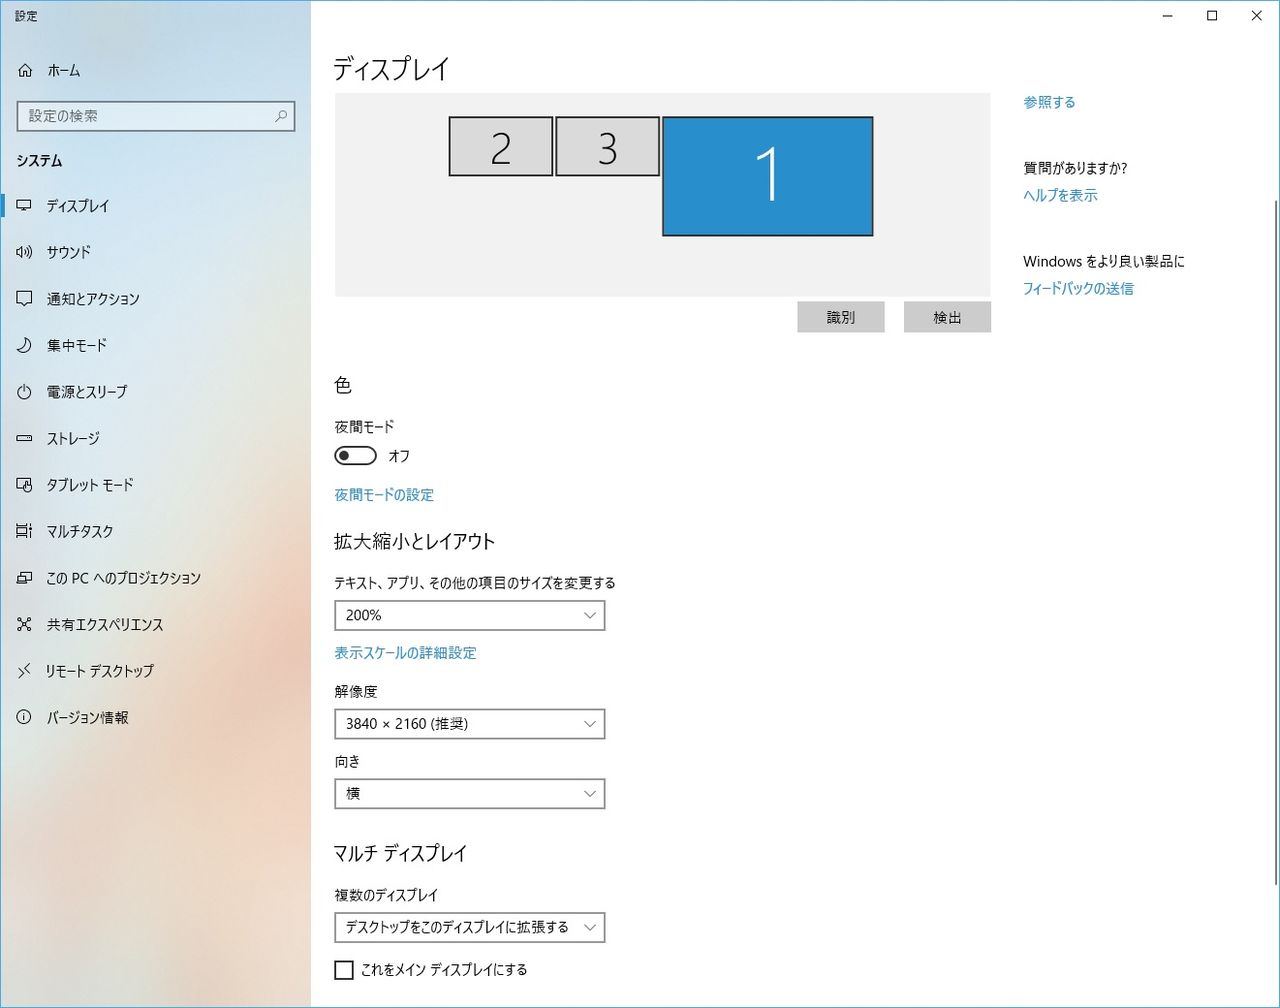Viewport: 1280px width, 1008px height.
Task: Toggle the 夜間モード switch
Action: click(355, 456)
